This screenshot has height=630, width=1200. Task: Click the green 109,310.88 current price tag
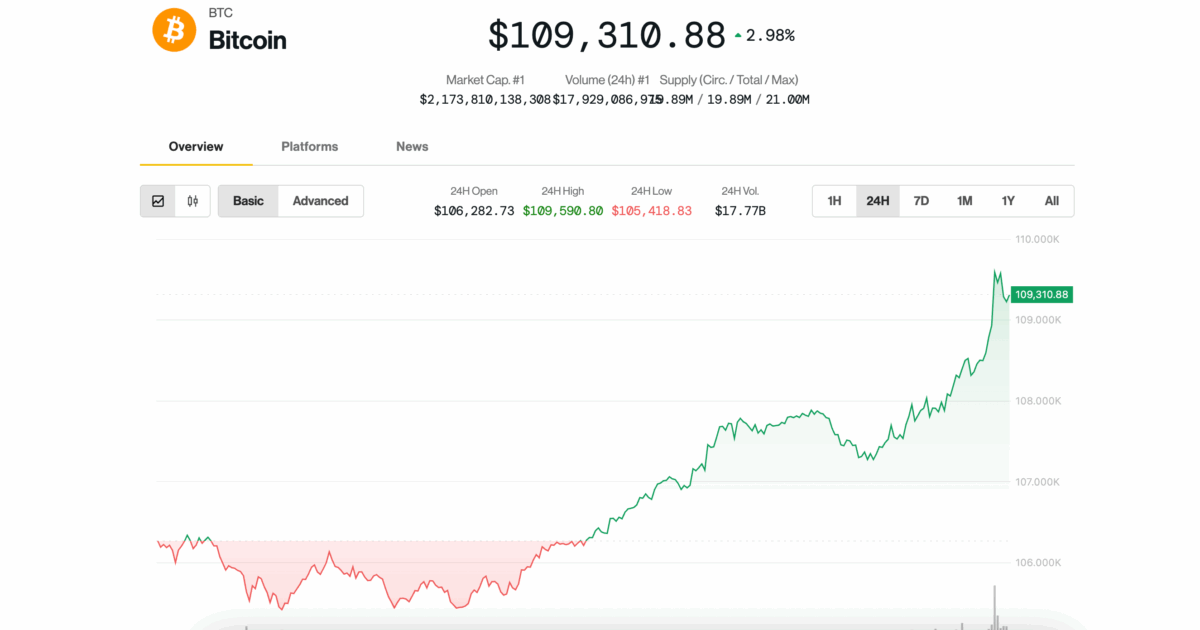[1042, 294]
